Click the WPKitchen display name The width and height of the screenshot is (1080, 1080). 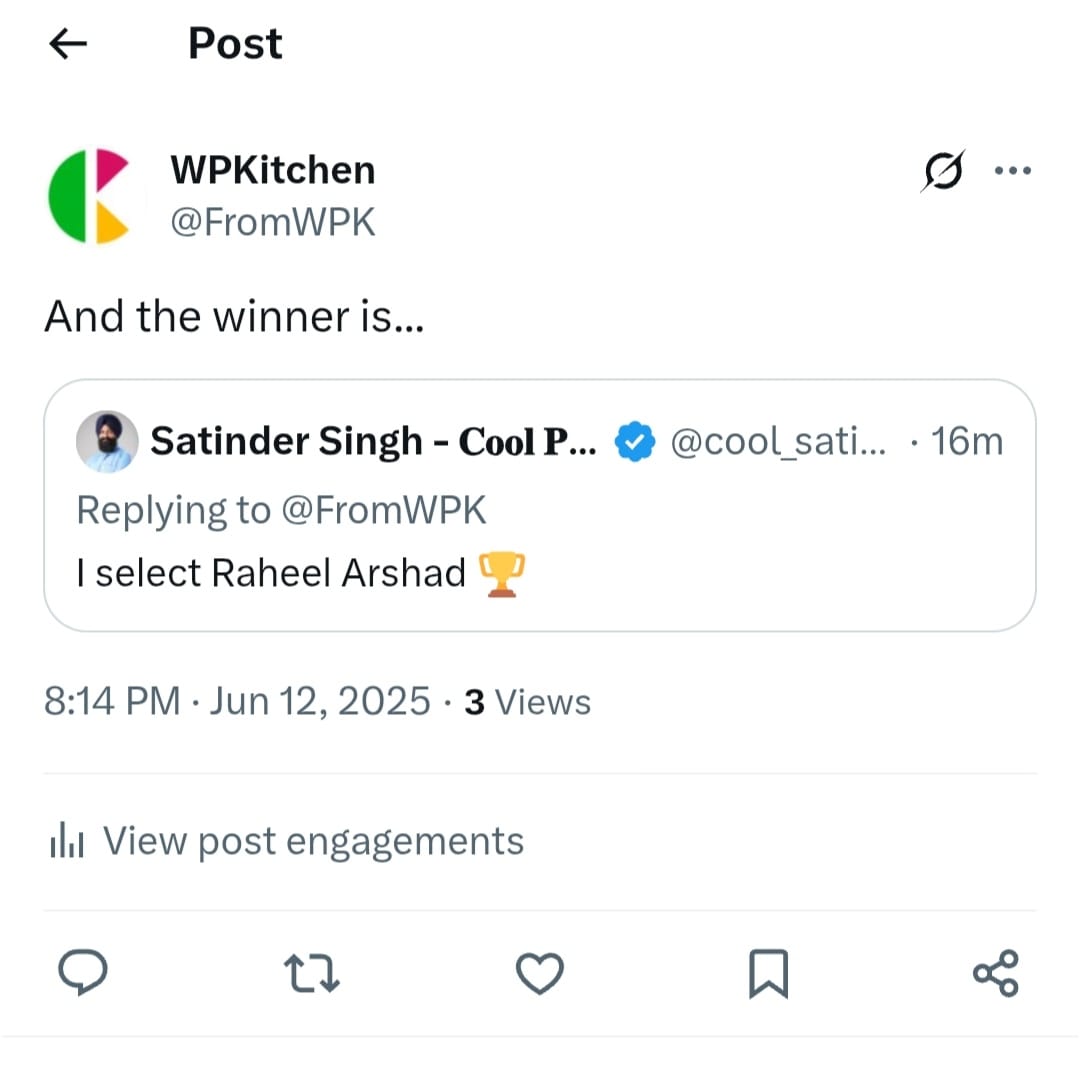click(x=273, y=170)
